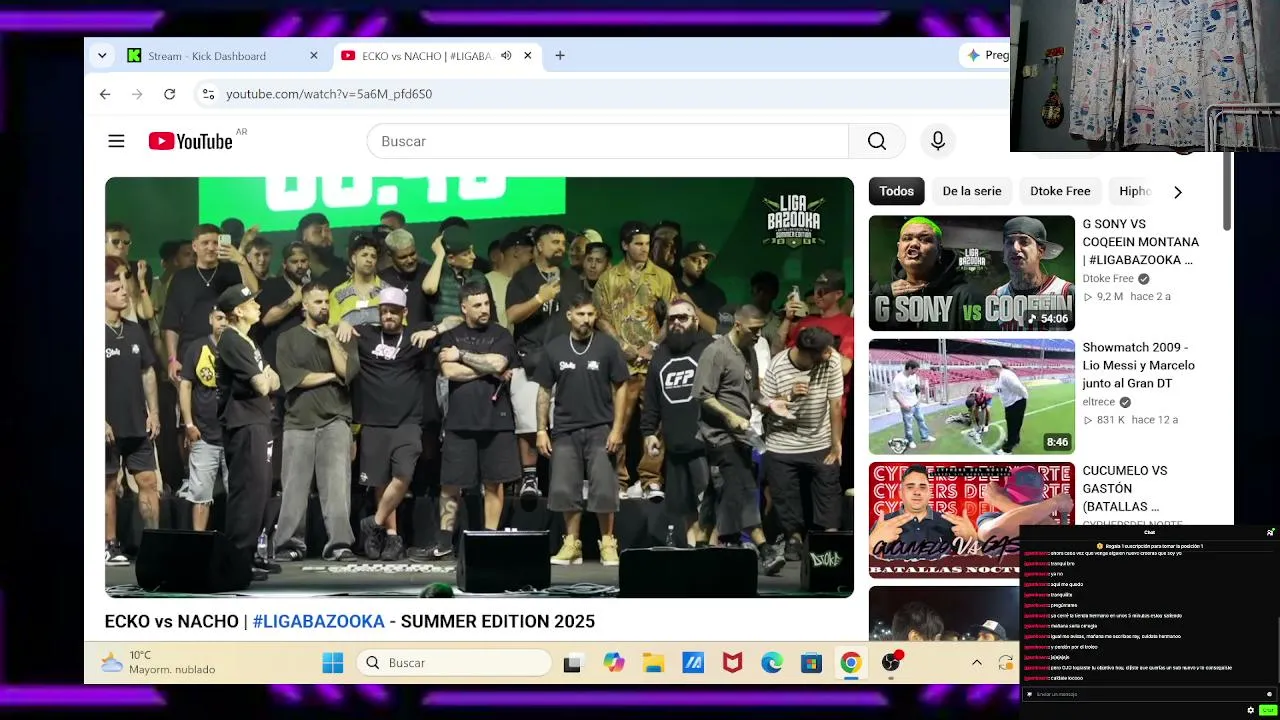Open McAfee from the taskbar
The height and width of the screenshot is (720, 1280).
[x=732, y=663]
